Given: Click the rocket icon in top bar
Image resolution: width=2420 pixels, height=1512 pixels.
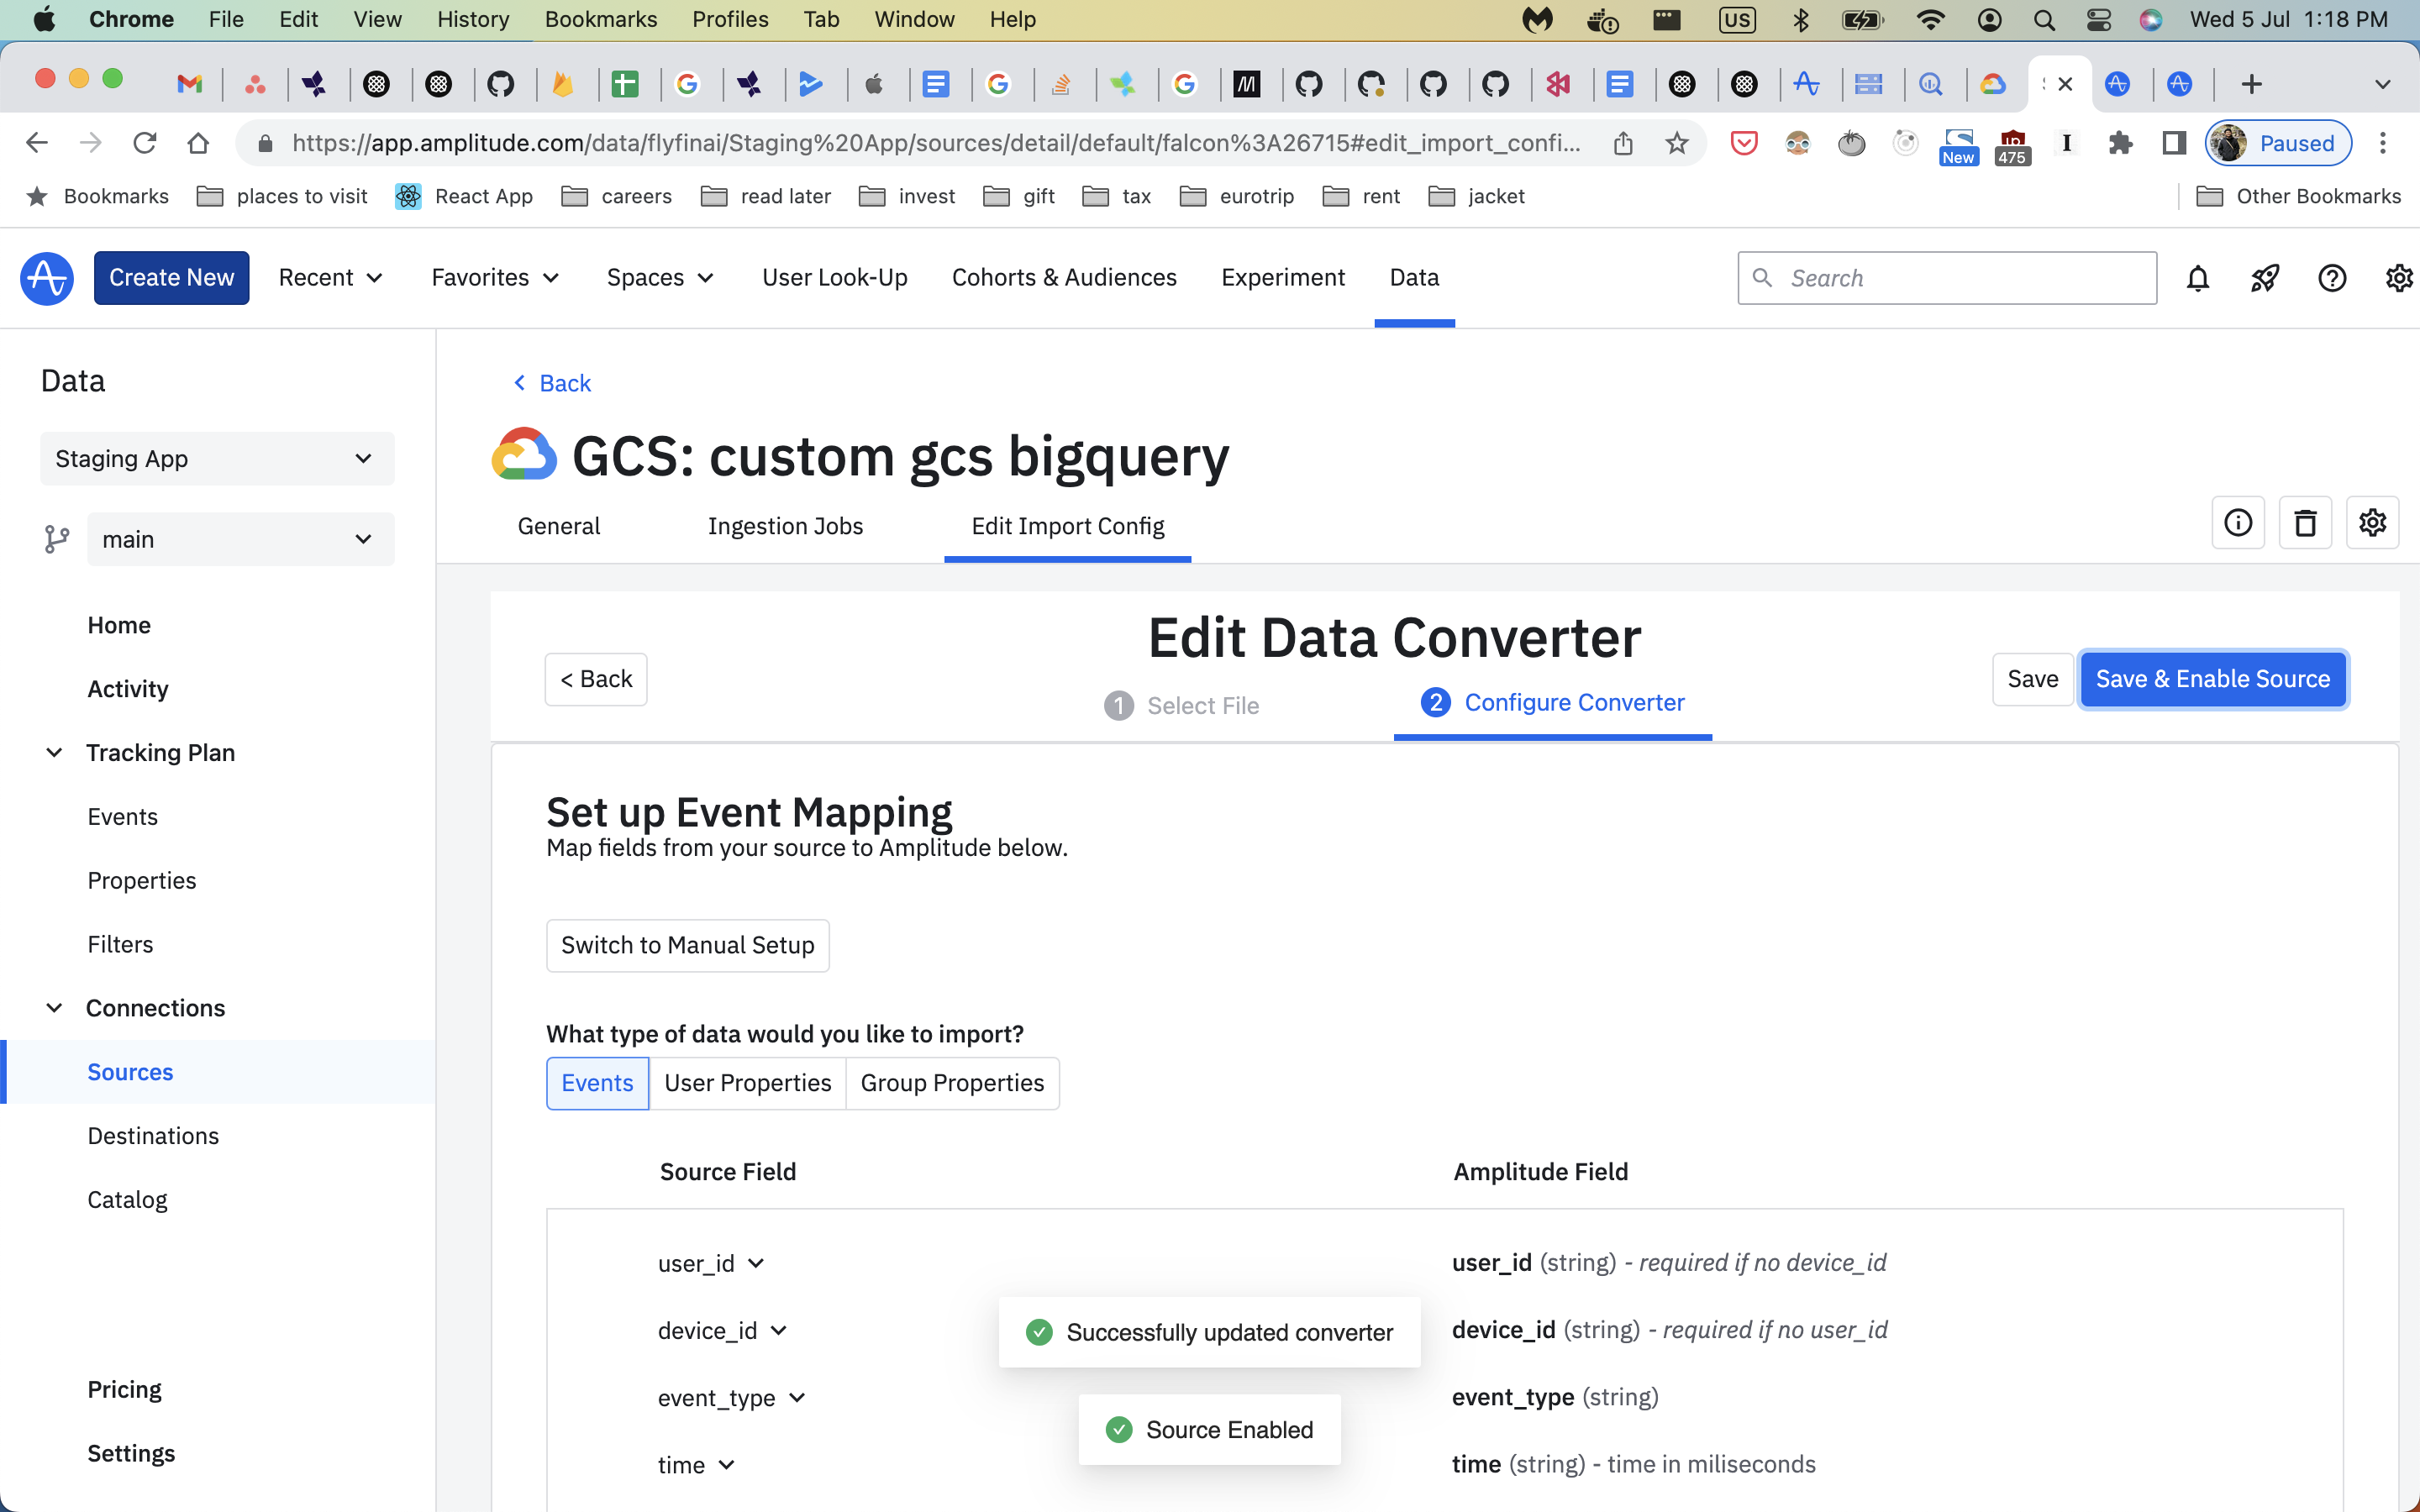Looking at the screenshot, I should (x=2264, y=278).
